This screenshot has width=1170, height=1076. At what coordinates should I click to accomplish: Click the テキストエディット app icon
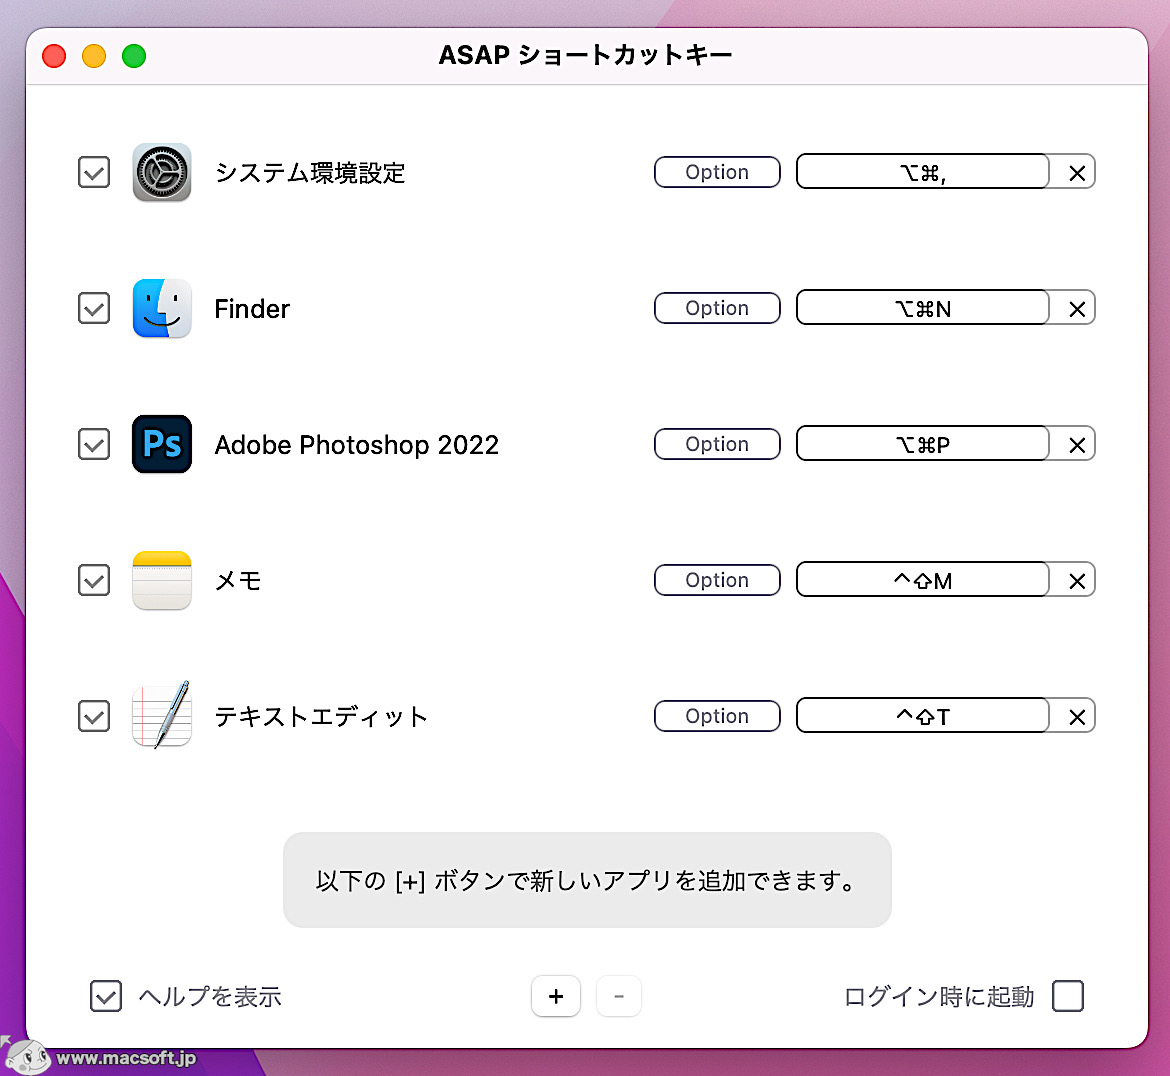tap(161, 716)
